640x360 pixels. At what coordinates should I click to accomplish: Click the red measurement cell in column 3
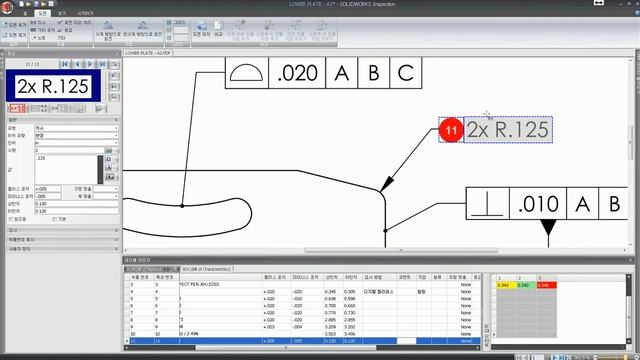pos(547,285)
